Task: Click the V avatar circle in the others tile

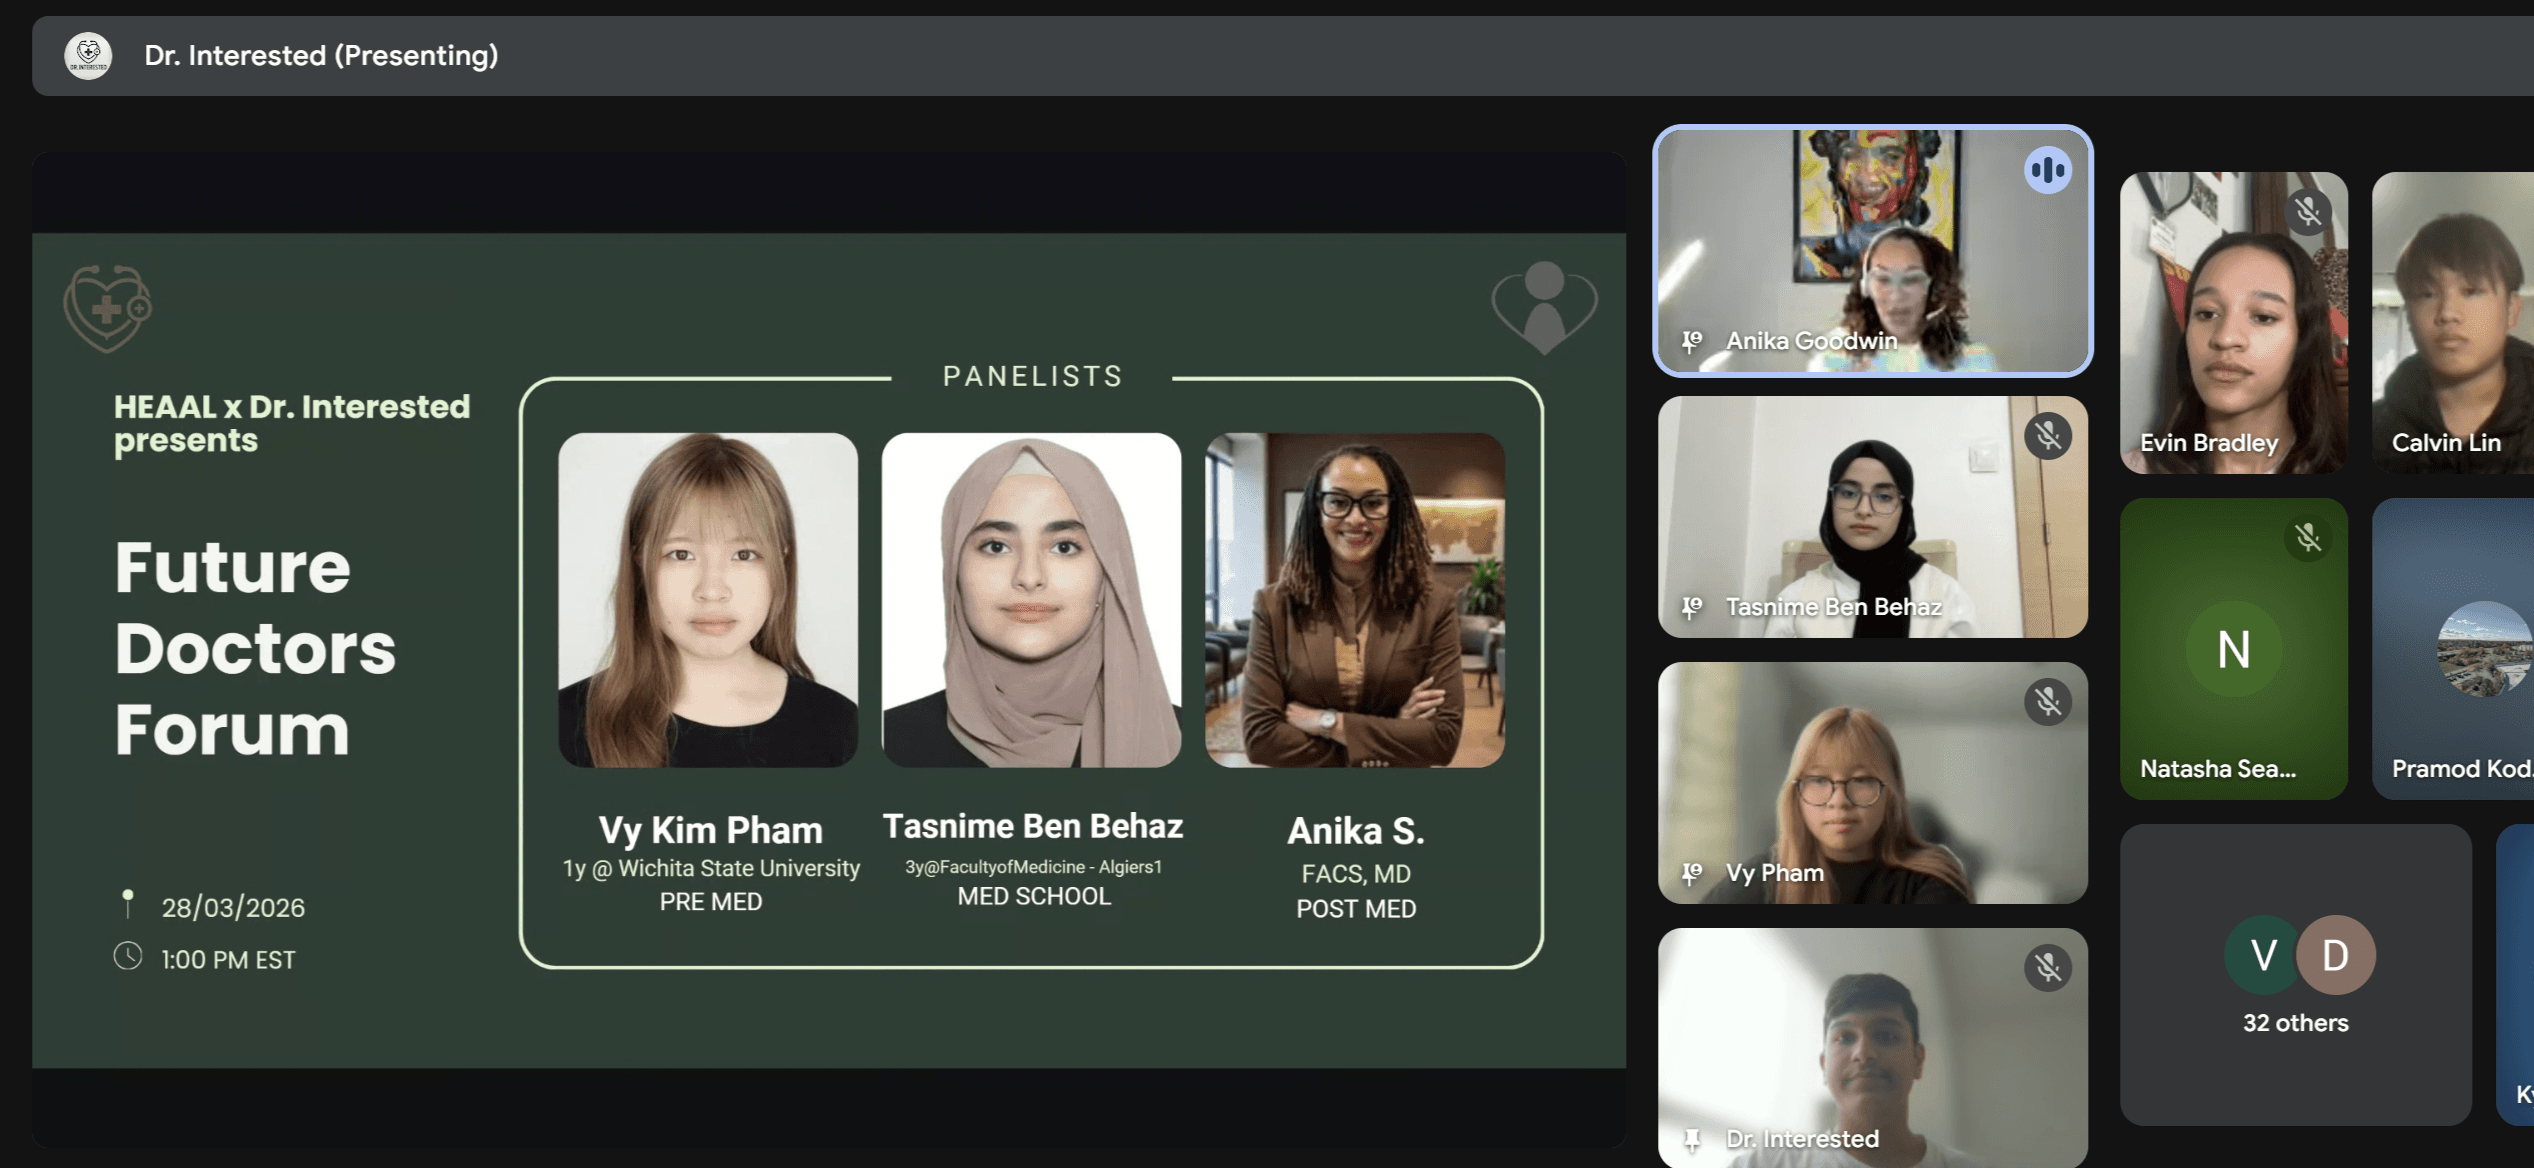Action: pos(2262,954)
